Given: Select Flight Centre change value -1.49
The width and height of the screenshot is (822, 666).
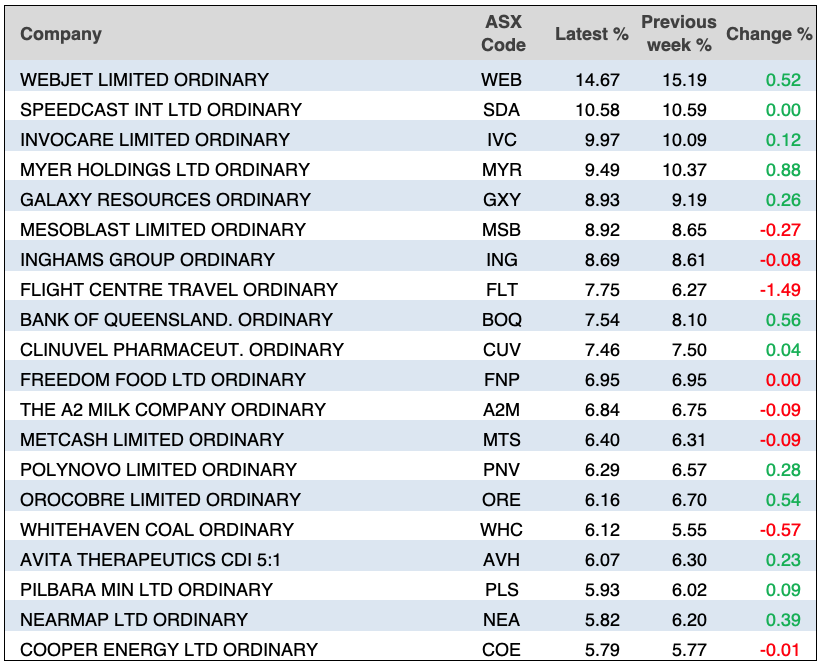Looking at the screenshot, I should click(782, 290).
